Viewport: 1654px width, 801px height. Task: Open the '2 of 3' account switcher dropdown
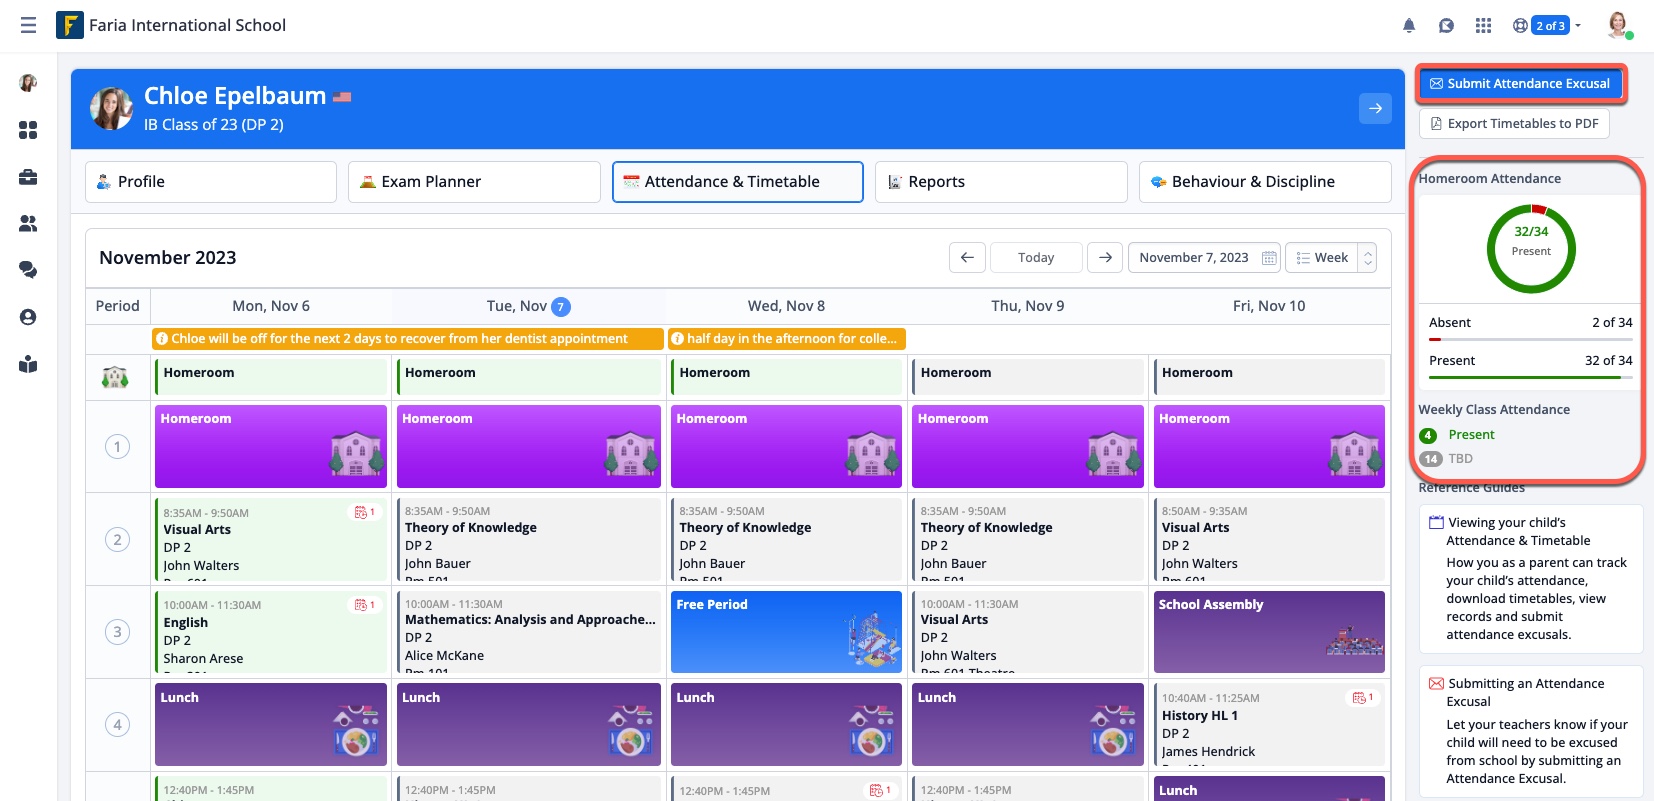tap(1547, 26)
